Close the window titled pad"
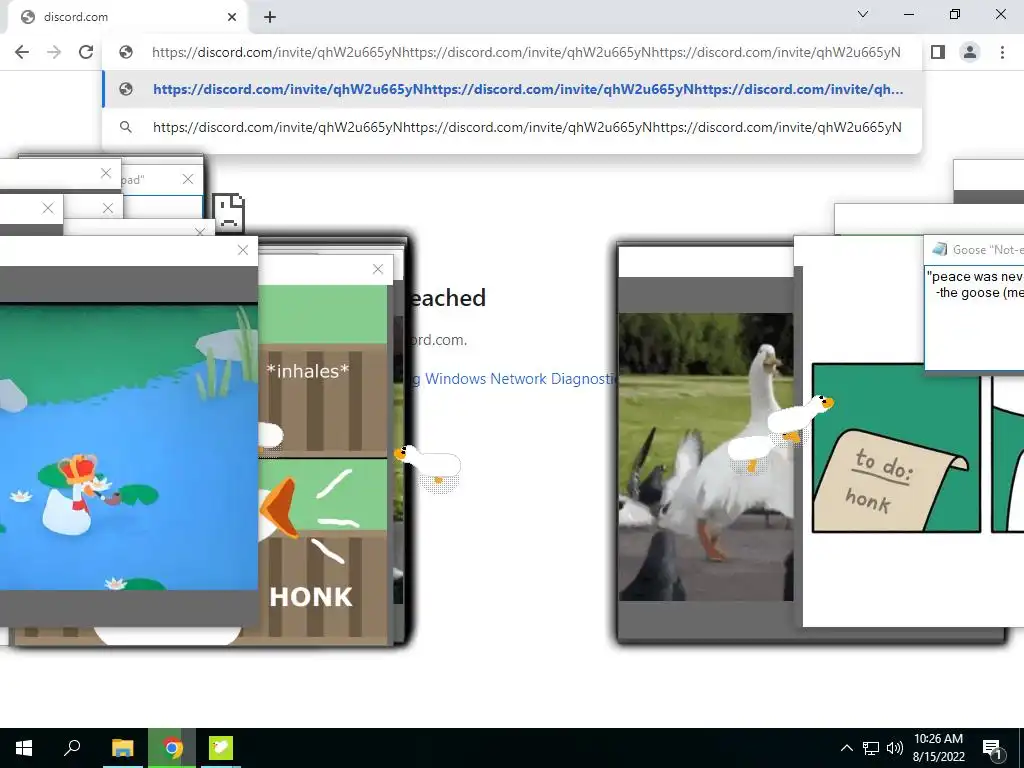 188,179
